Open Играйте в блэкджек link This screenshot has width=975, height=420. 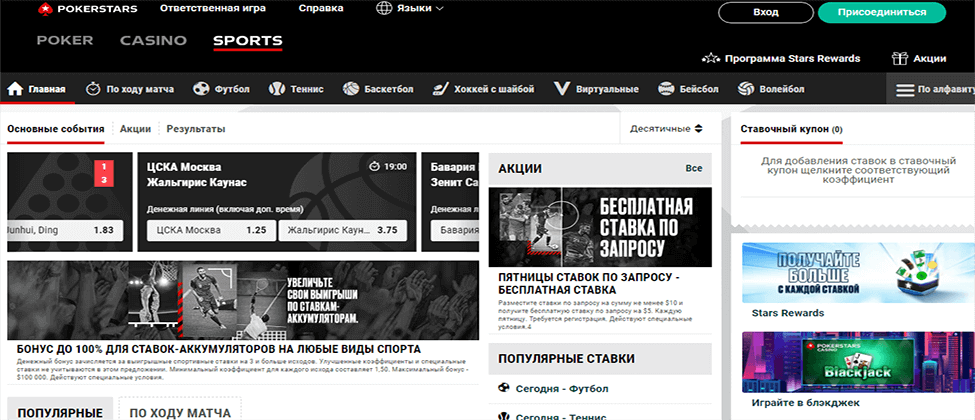pos(806,403)
